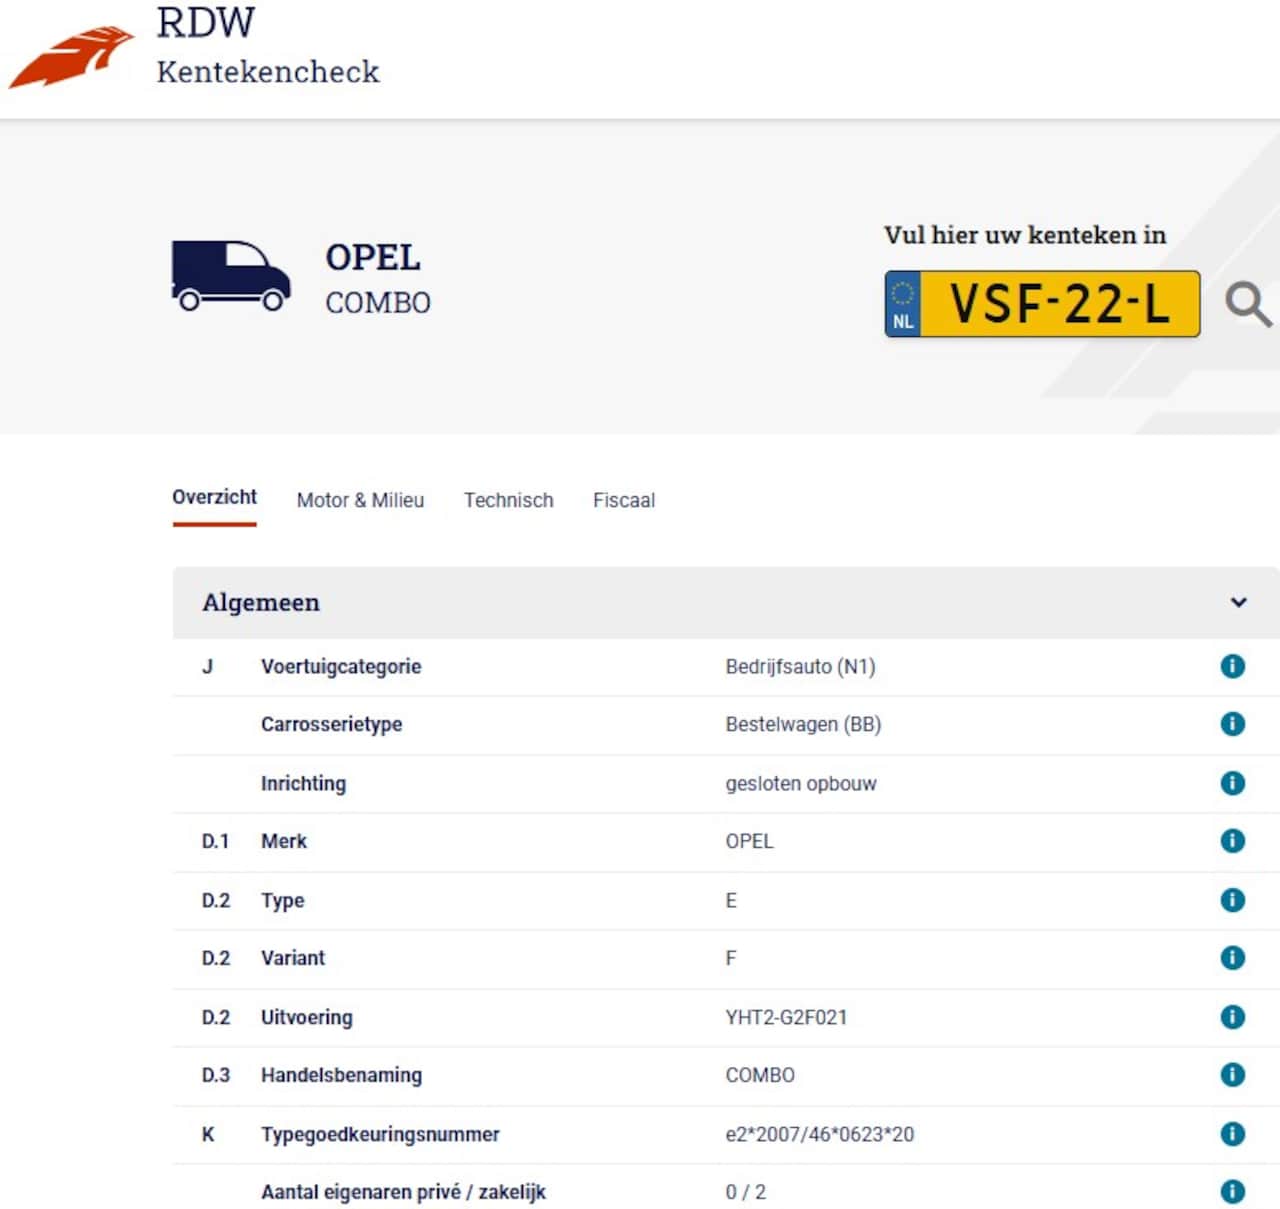
Task: Open info icon for Typegoedkeuringsnummer
Action: pyautogui.click(x=1232, y=1134)
